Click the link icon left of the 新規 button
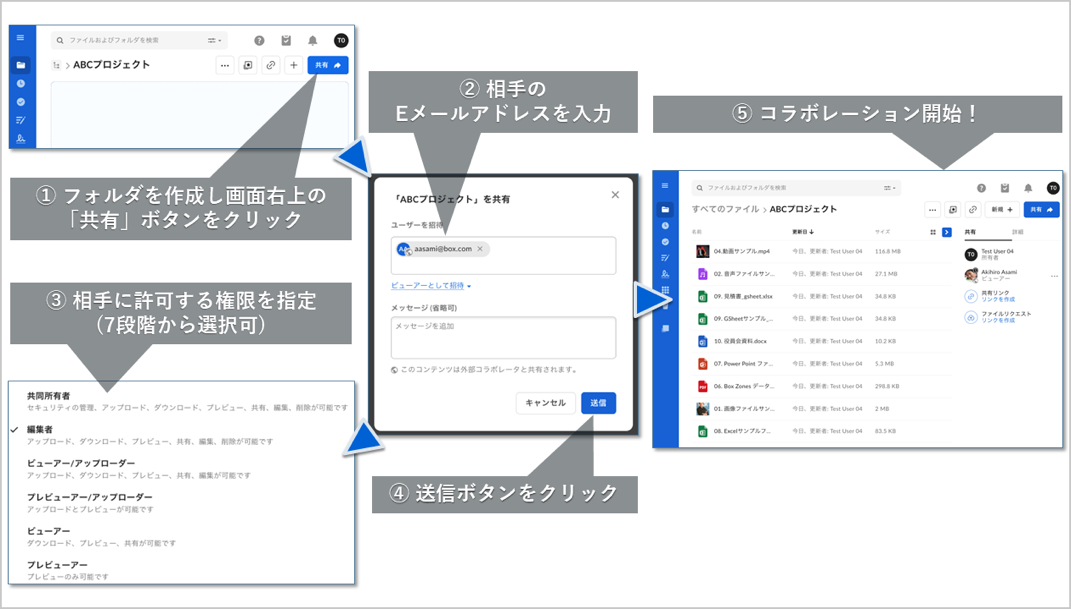1071x609 pixels. [972, 210]
